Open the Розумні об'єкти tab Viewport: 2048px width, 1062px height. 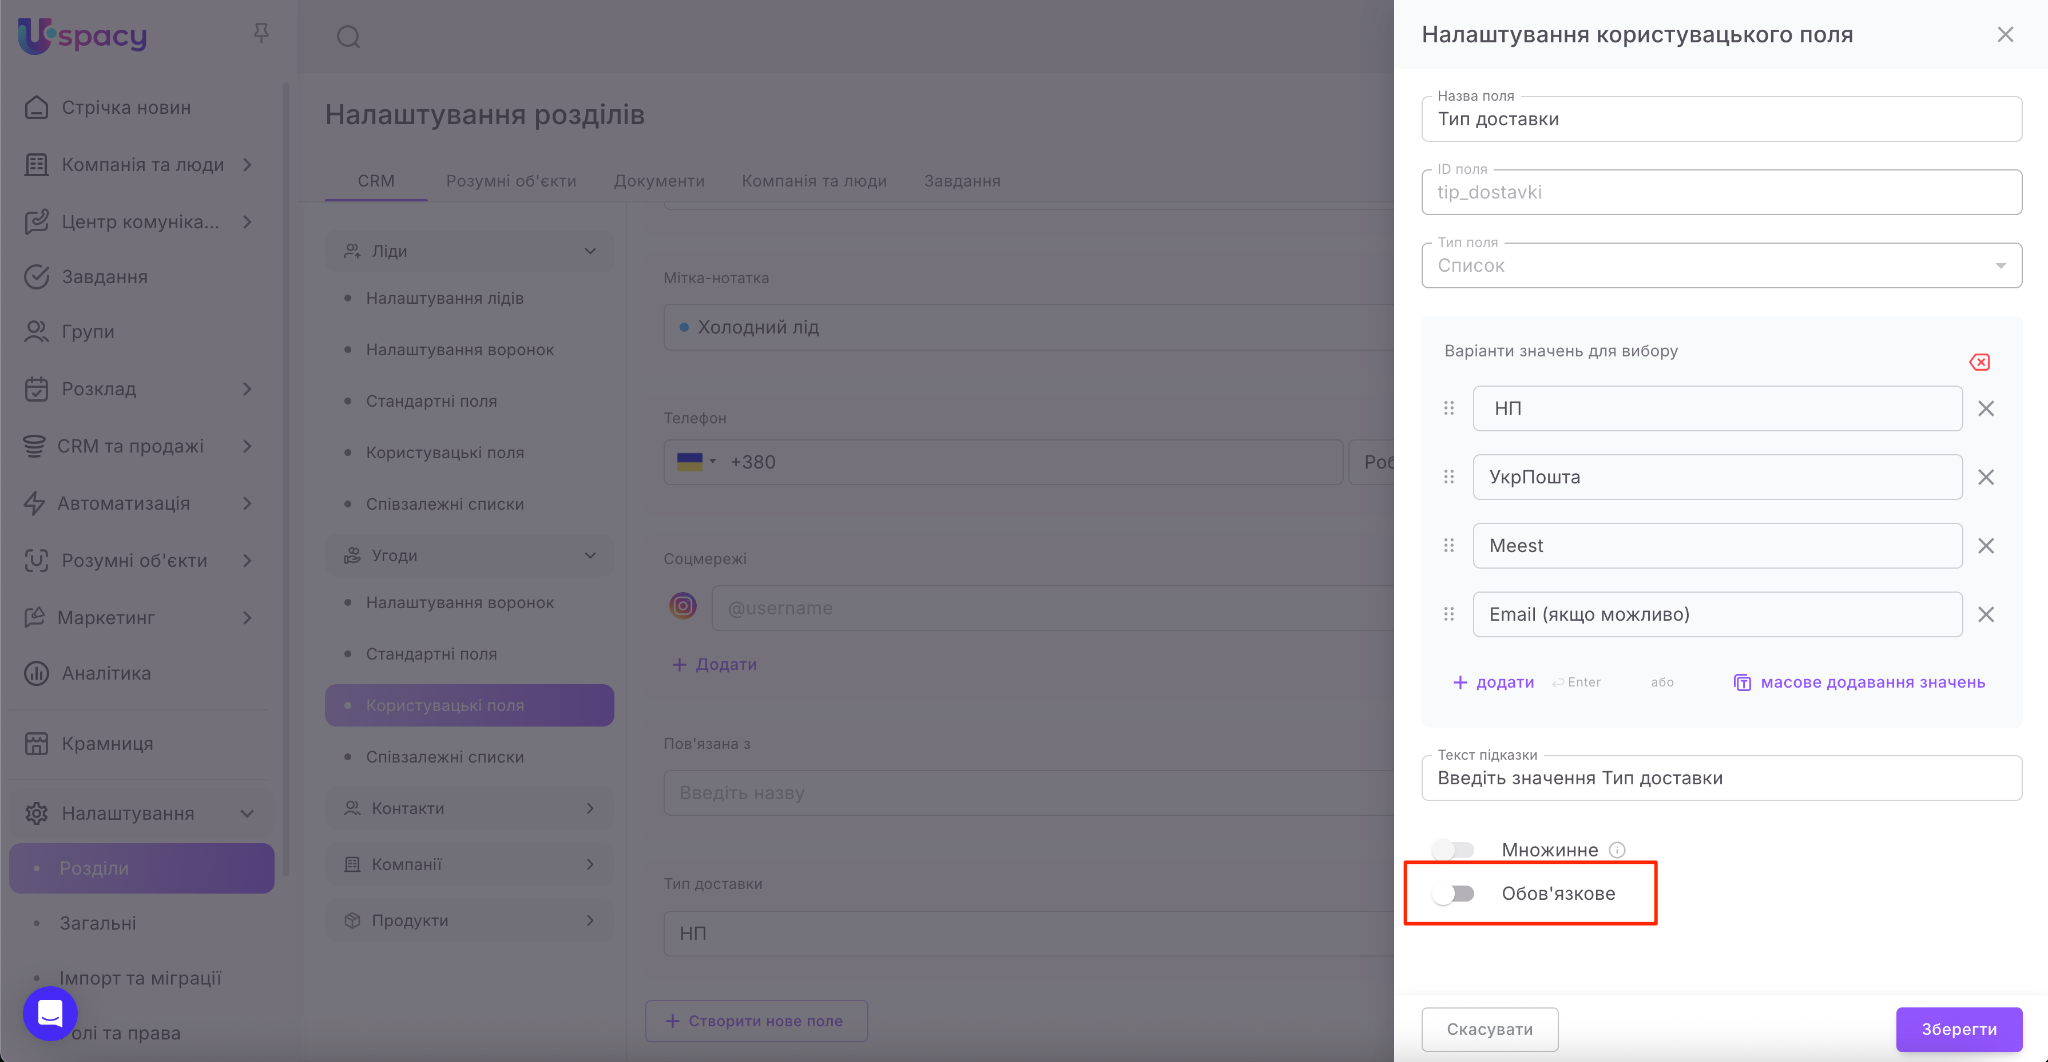[x=511, y=181]
